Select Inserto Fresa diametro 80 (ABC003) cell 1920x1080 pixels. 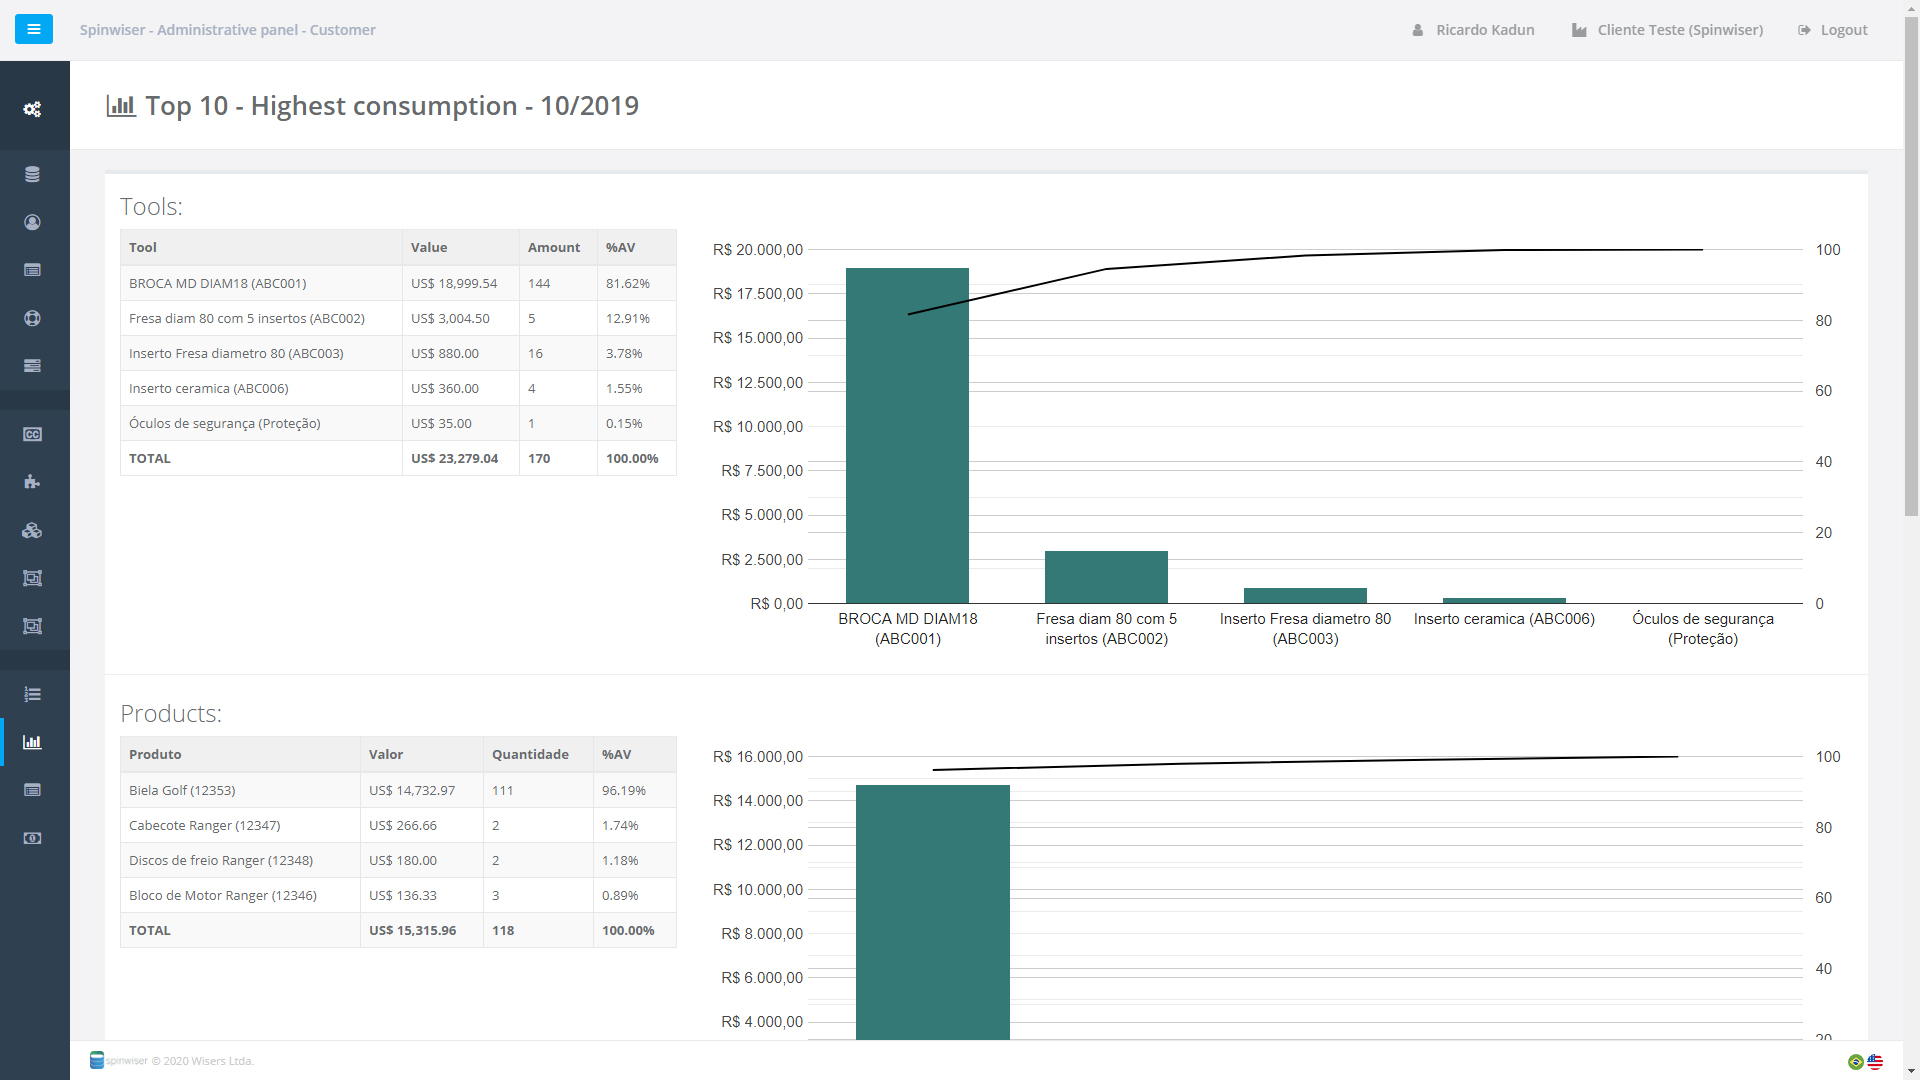[x=261, y=353]
